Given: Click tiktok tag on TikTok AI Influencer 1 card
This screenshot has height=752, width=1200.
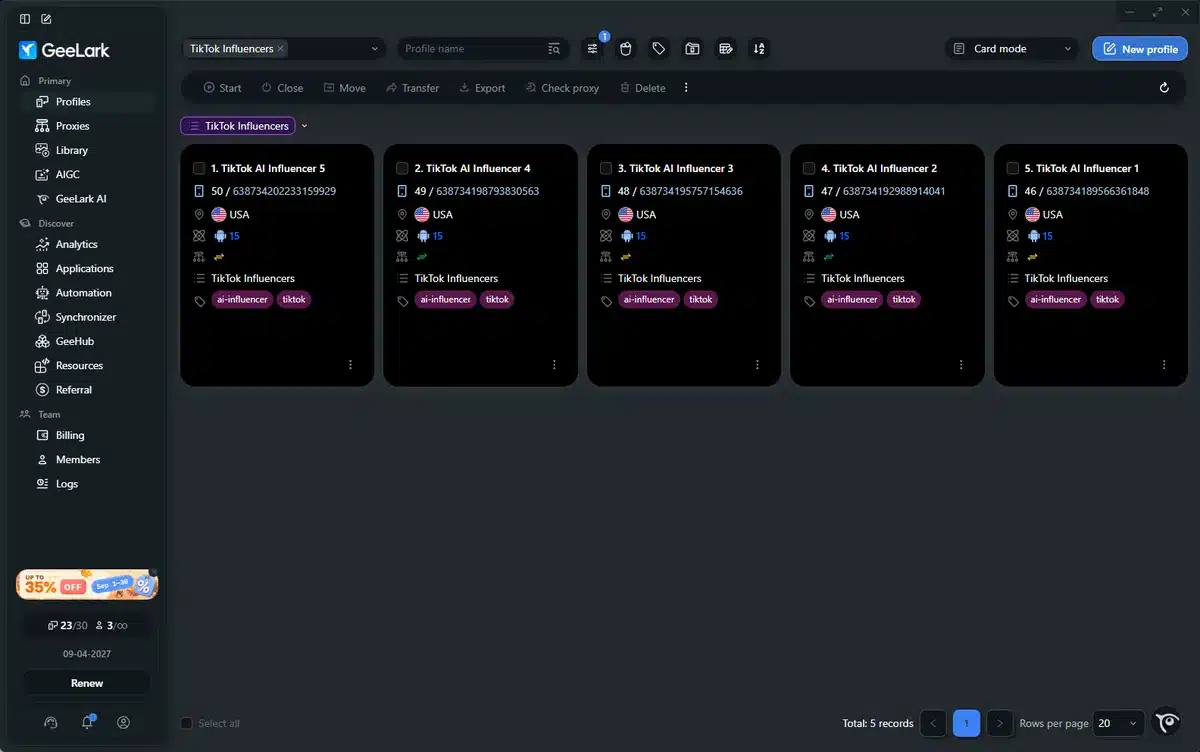Looking at the screenshot, I should click(x=1107, y=299).
